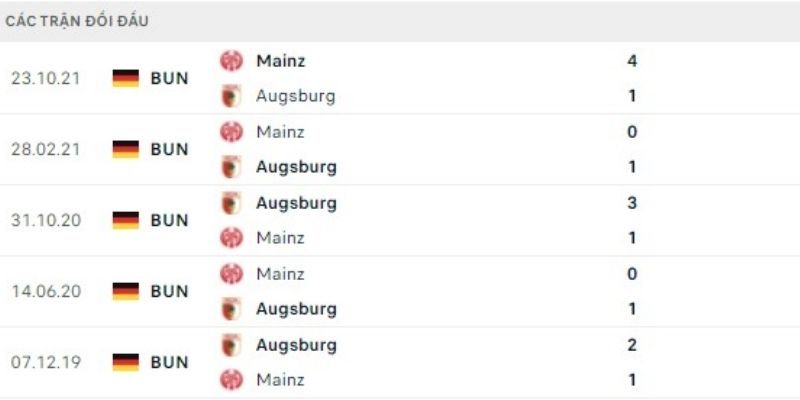This screenshot has width=800, height=400.
Task: Click the Mainz crest in the 23.10.21 match
Action: click(x=231, y=61)
